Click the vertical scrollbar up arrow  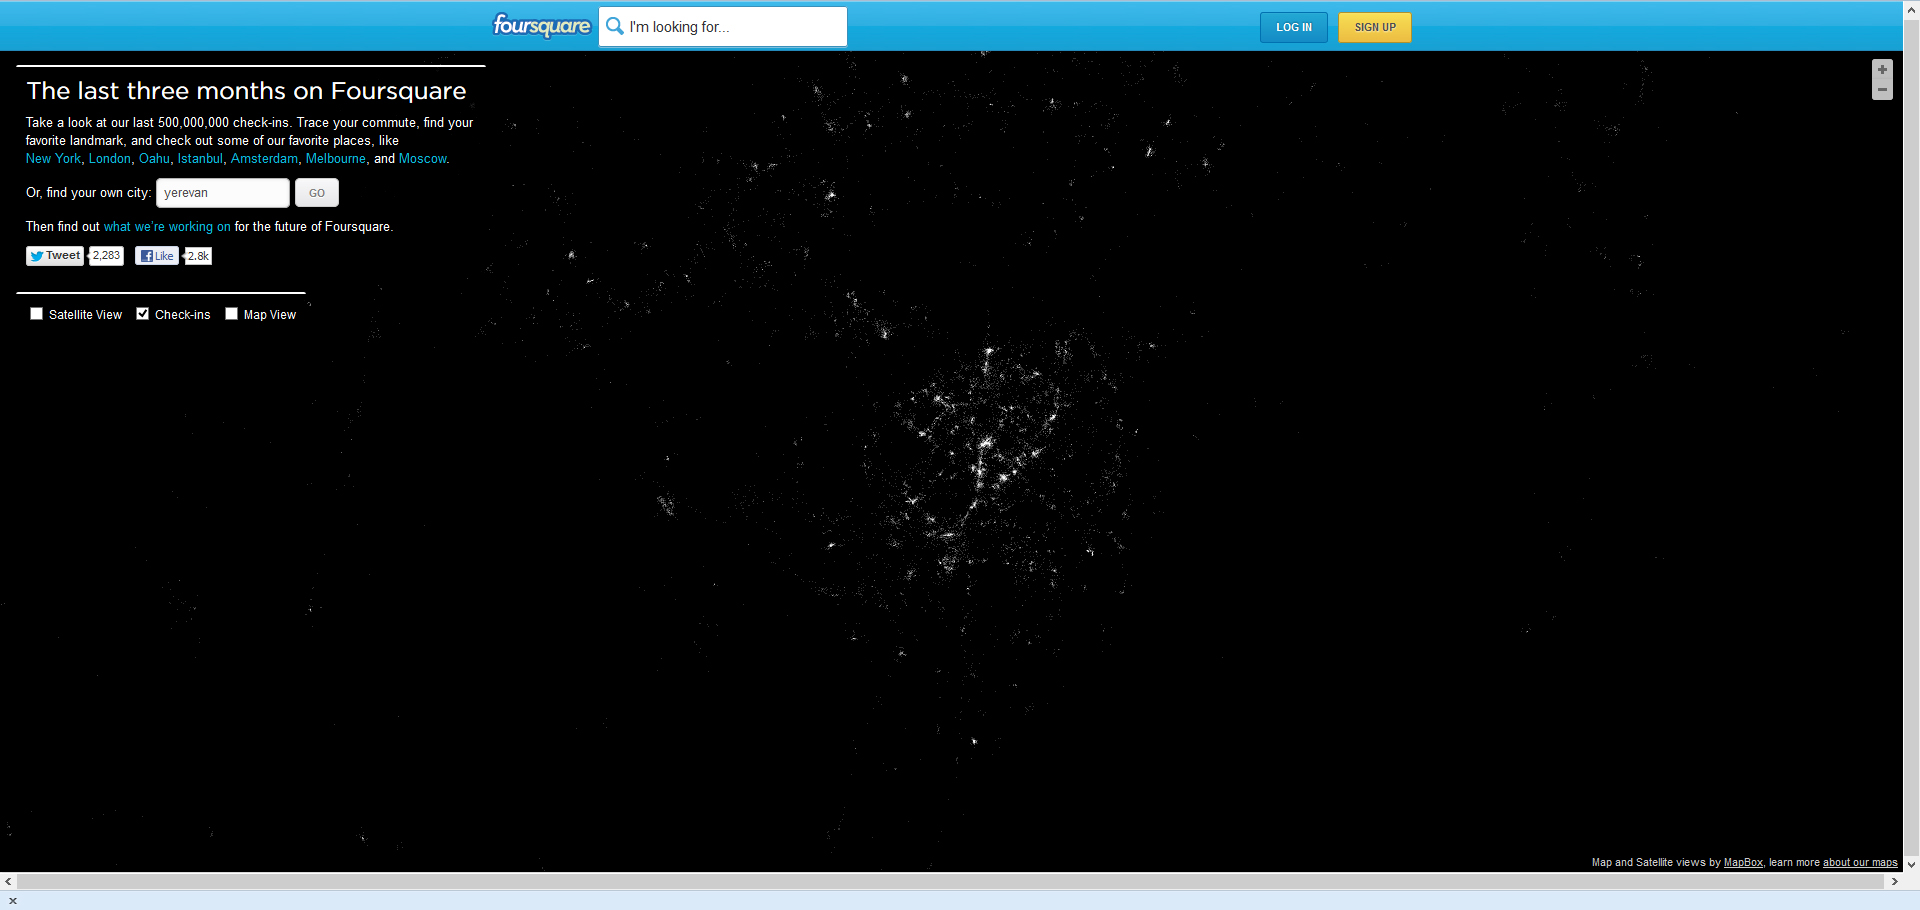[x=1911, y=9]
